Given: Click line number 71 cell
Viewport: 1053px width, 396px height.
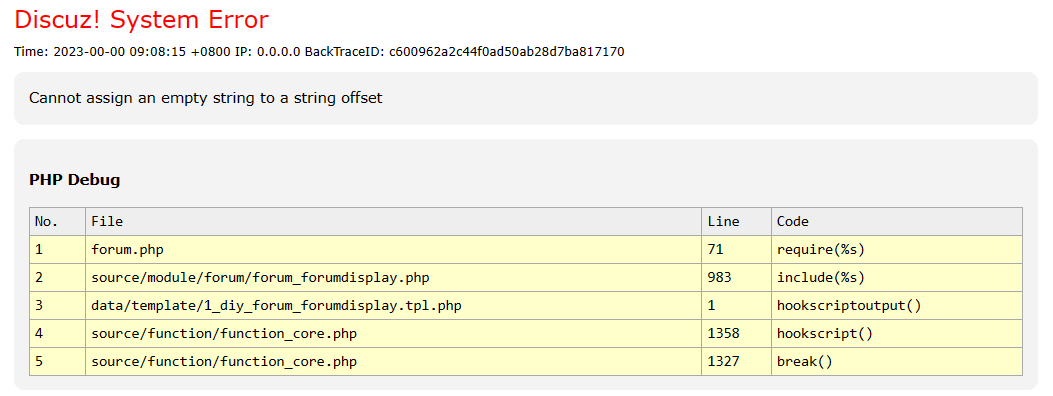Looking at the screenshot, I should tap(737, 250).
